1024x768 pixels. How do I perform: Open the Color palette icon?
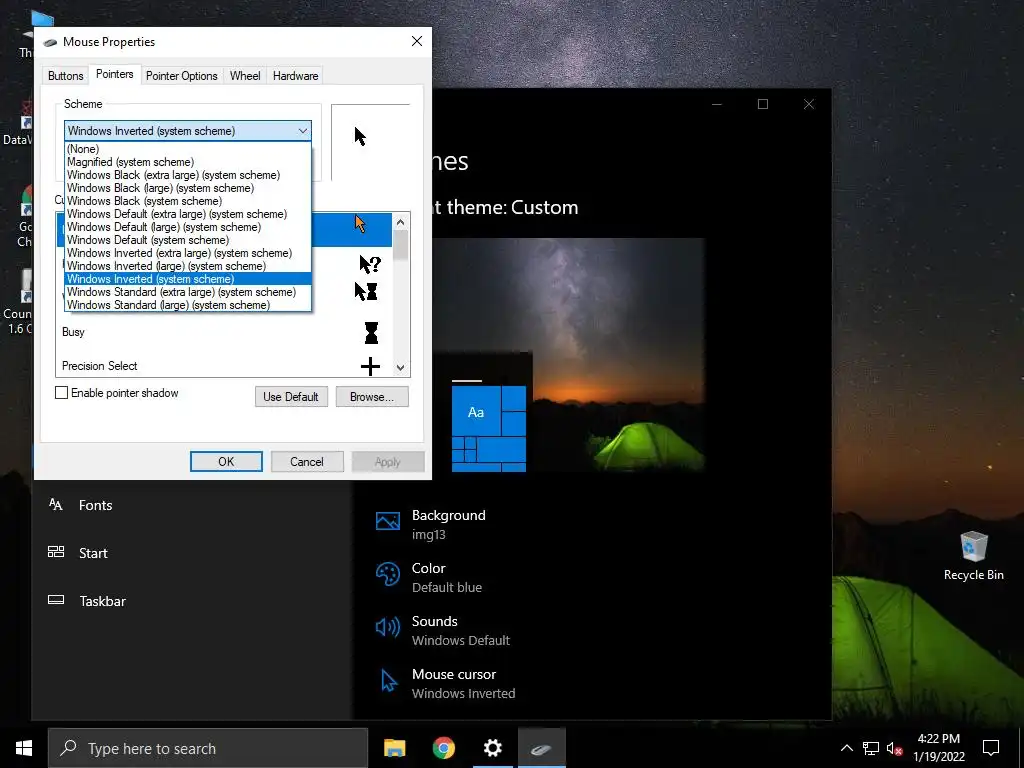pyautogui.click(x=387, y=574)
